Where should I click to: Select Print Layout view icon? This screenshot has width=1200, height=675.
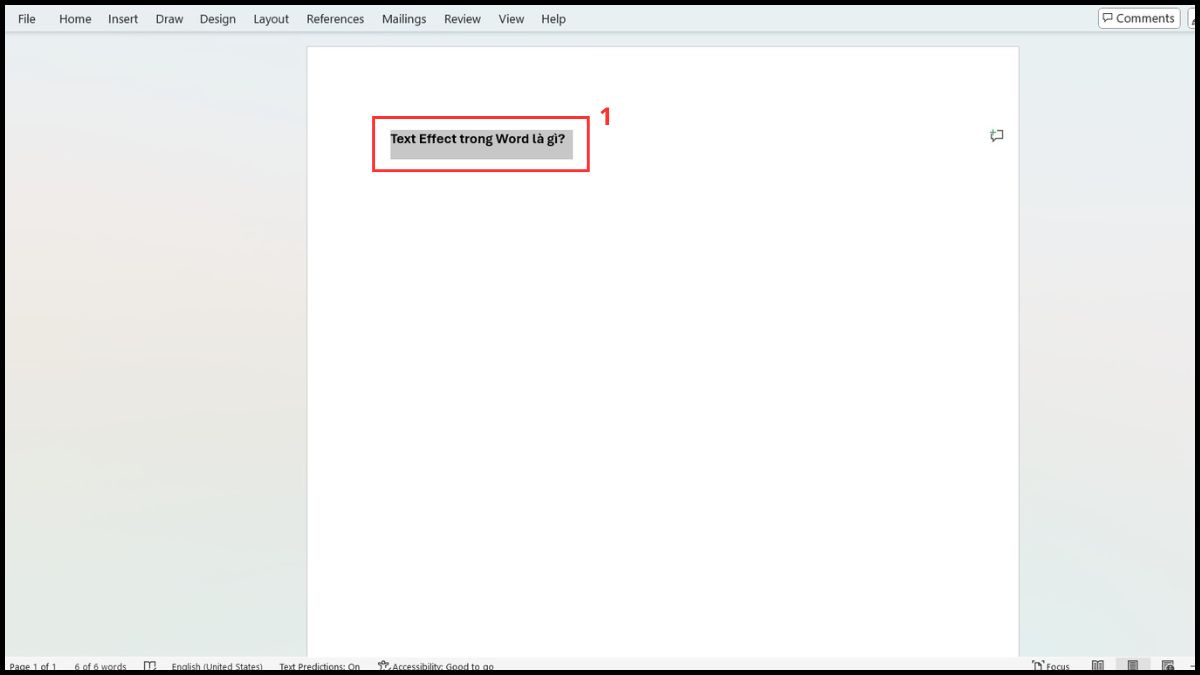pos(1133,667)
